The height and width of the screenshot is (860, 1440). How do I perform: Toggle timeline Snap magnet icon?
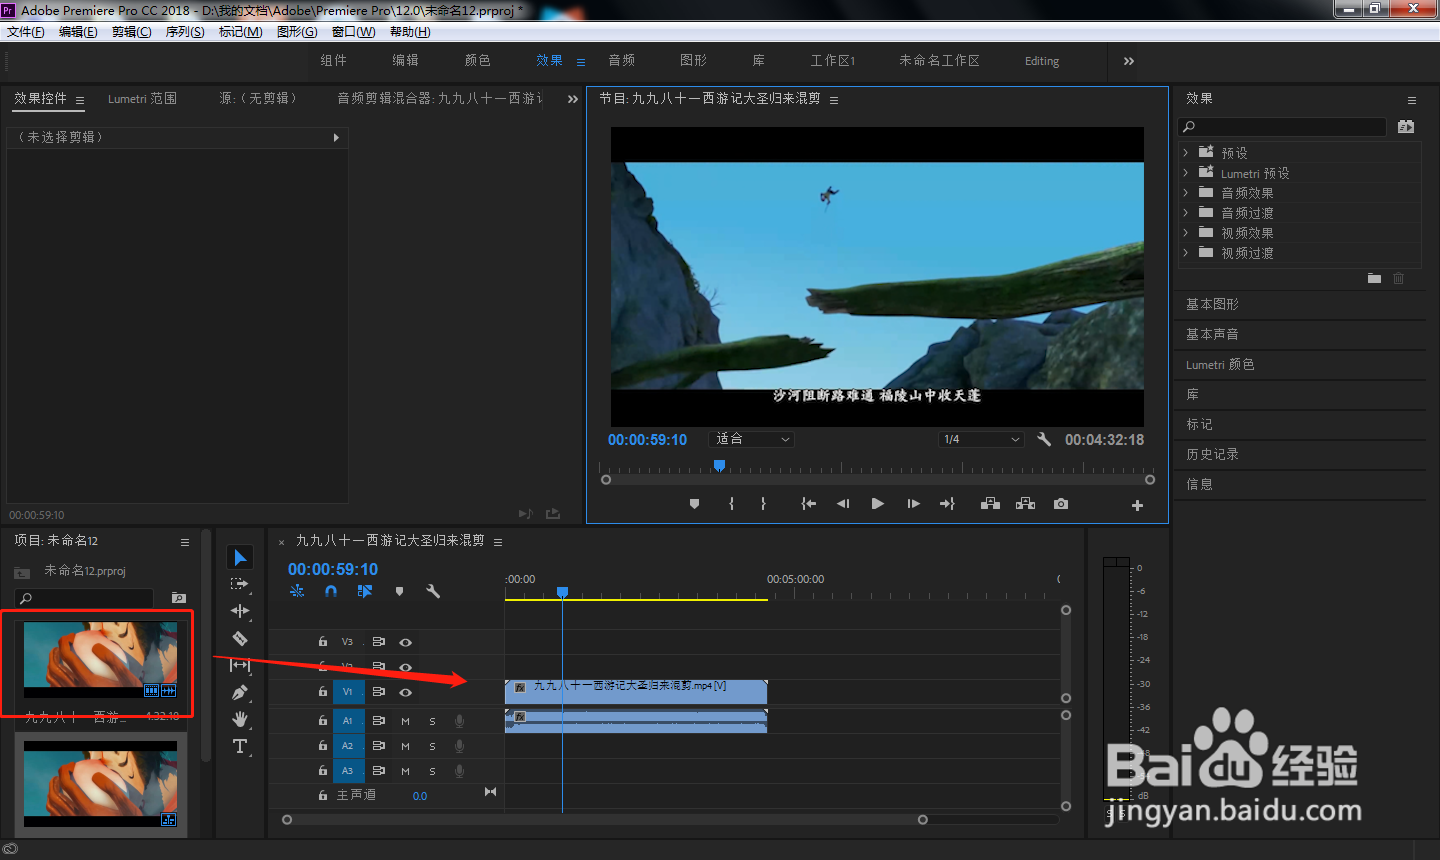click(331, 591)
